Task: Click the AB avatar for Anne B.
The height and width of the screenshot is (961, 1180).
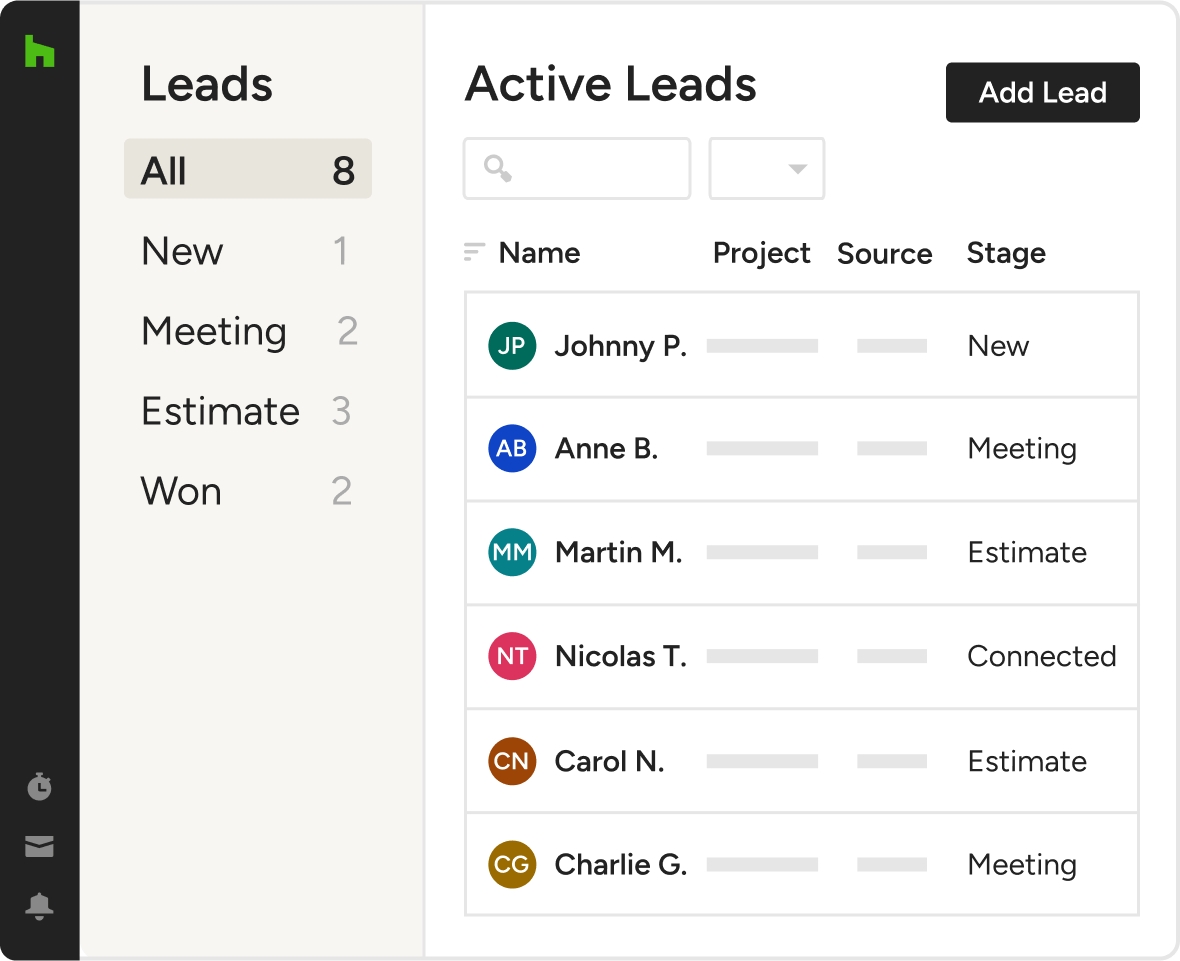Action: point(512,449)
